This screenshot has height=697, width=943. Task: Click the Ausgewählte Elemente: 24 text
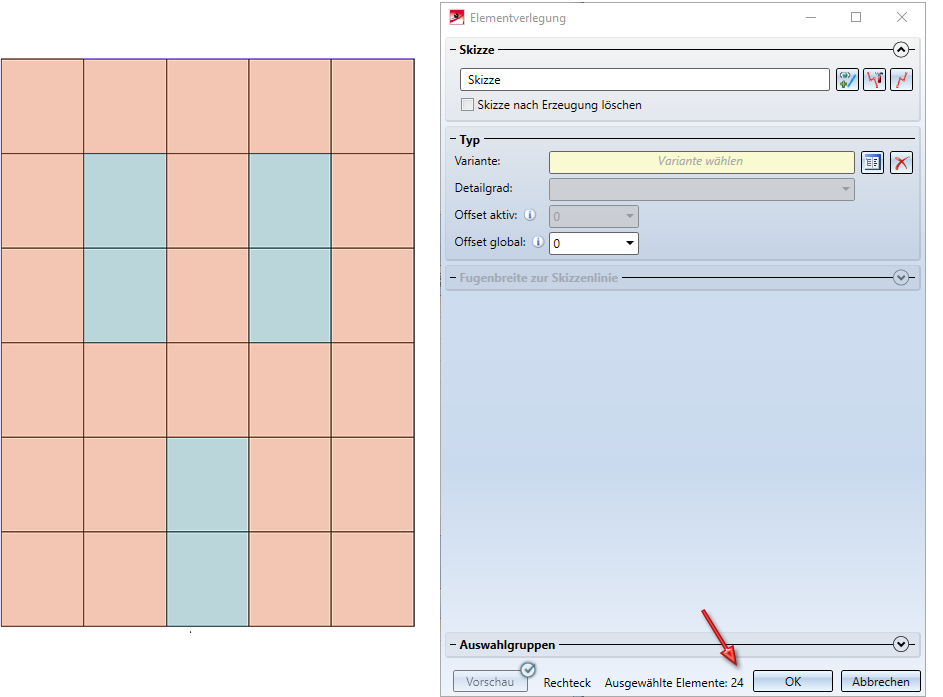674,683
